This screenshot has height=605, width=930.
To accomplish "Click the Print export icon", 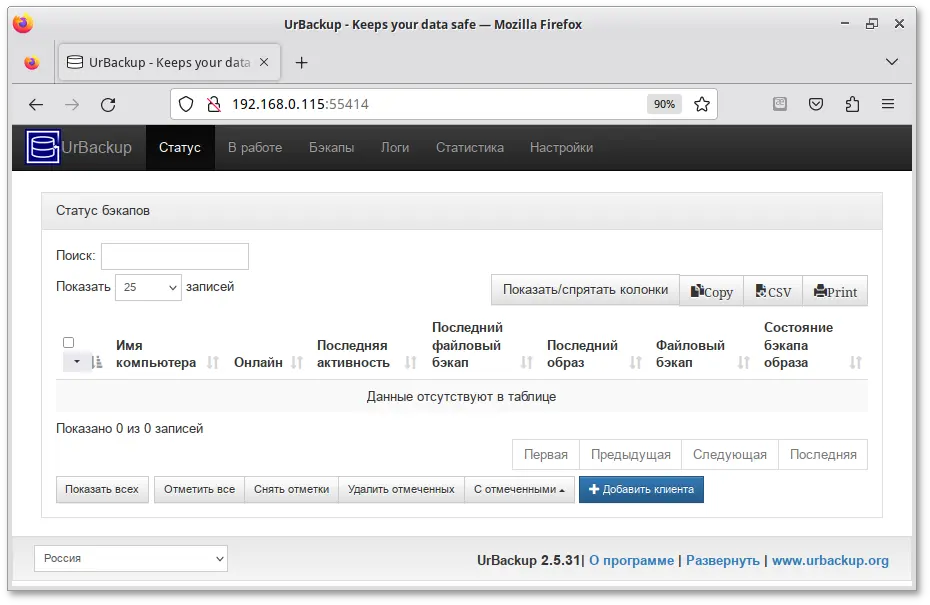I will tap(835, 291).
